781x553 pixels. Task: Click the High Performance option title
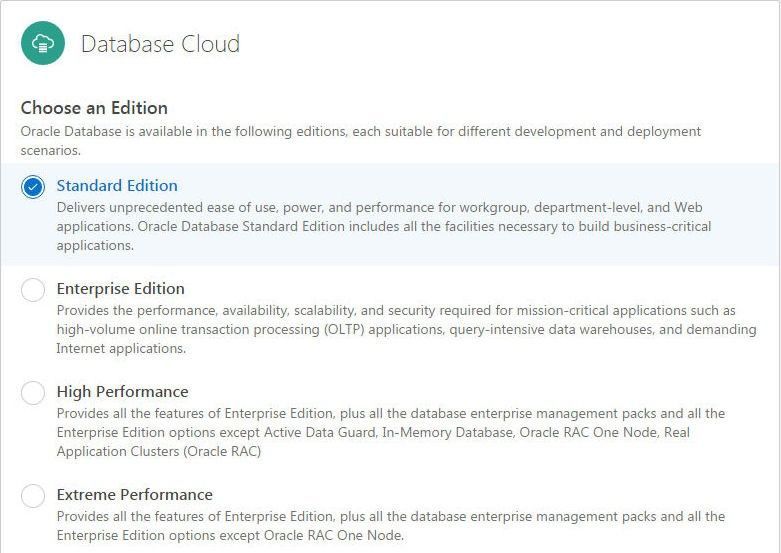pos(123,392)
